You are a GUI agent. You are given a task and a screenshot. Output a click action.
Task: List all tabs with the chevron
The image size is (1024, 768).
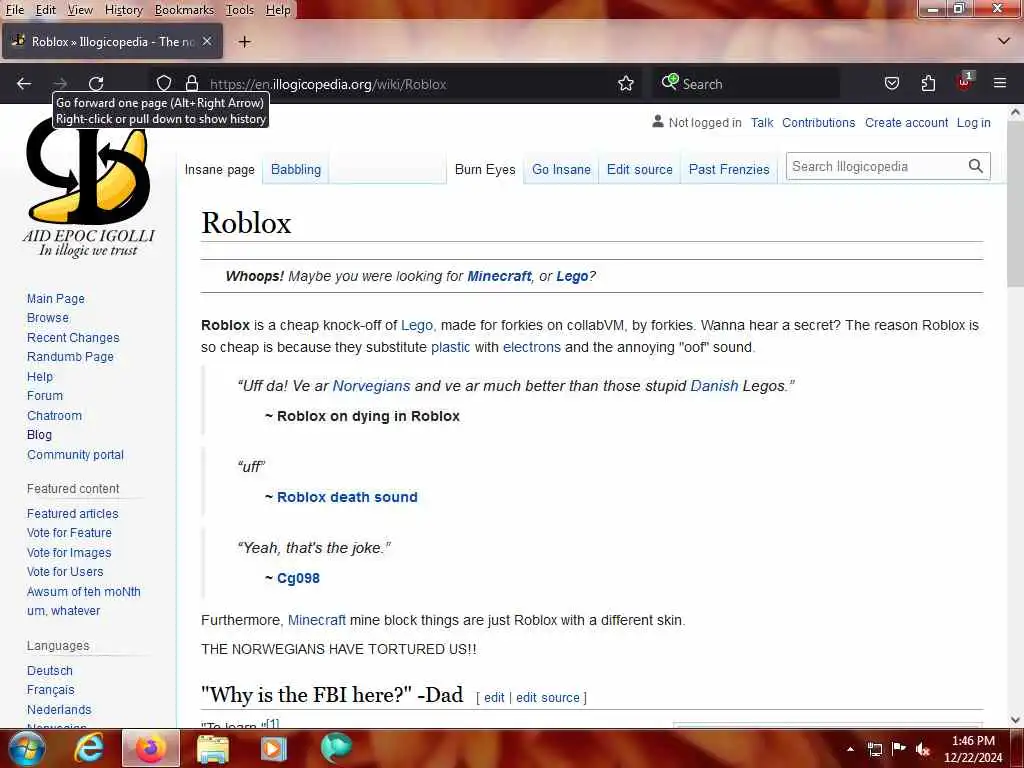point(1004,41)
